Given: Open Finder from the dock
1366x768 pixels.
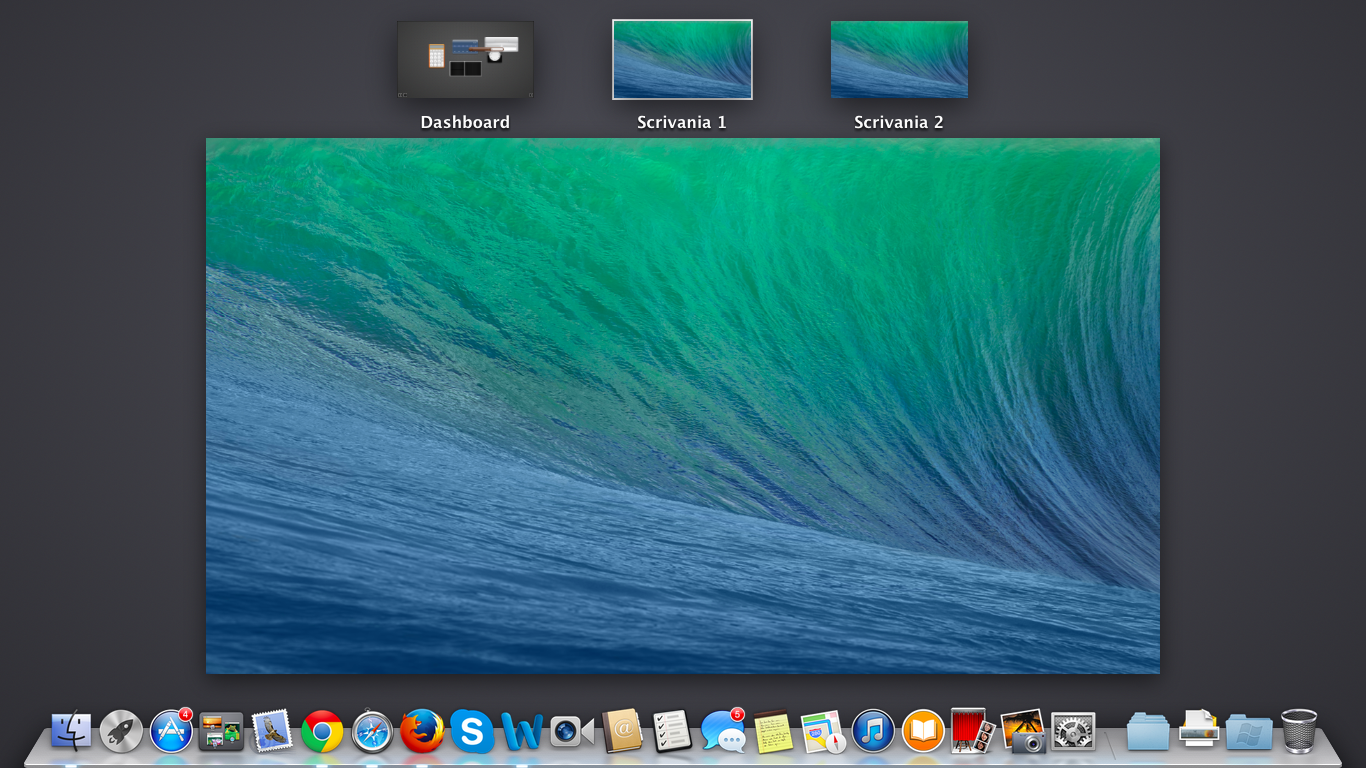Looking at the screenshot, I should click(71, 731).
